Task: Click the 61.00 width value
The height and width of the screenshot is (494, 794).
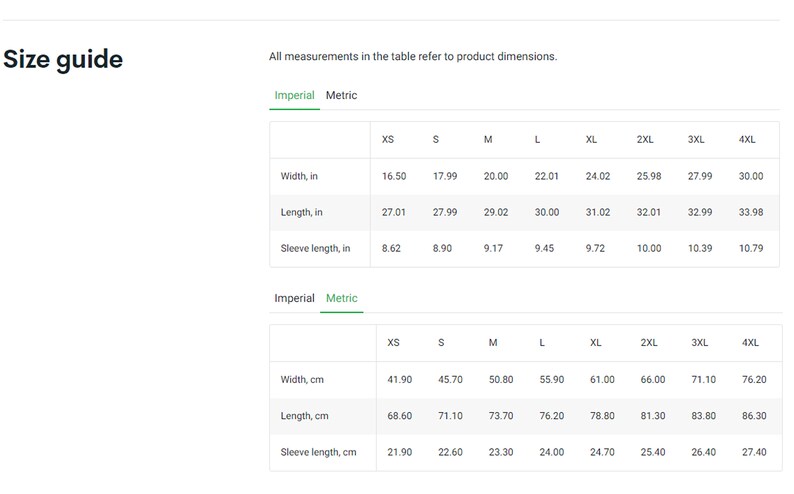Action: pyautogui.click(x=602, y=380)
